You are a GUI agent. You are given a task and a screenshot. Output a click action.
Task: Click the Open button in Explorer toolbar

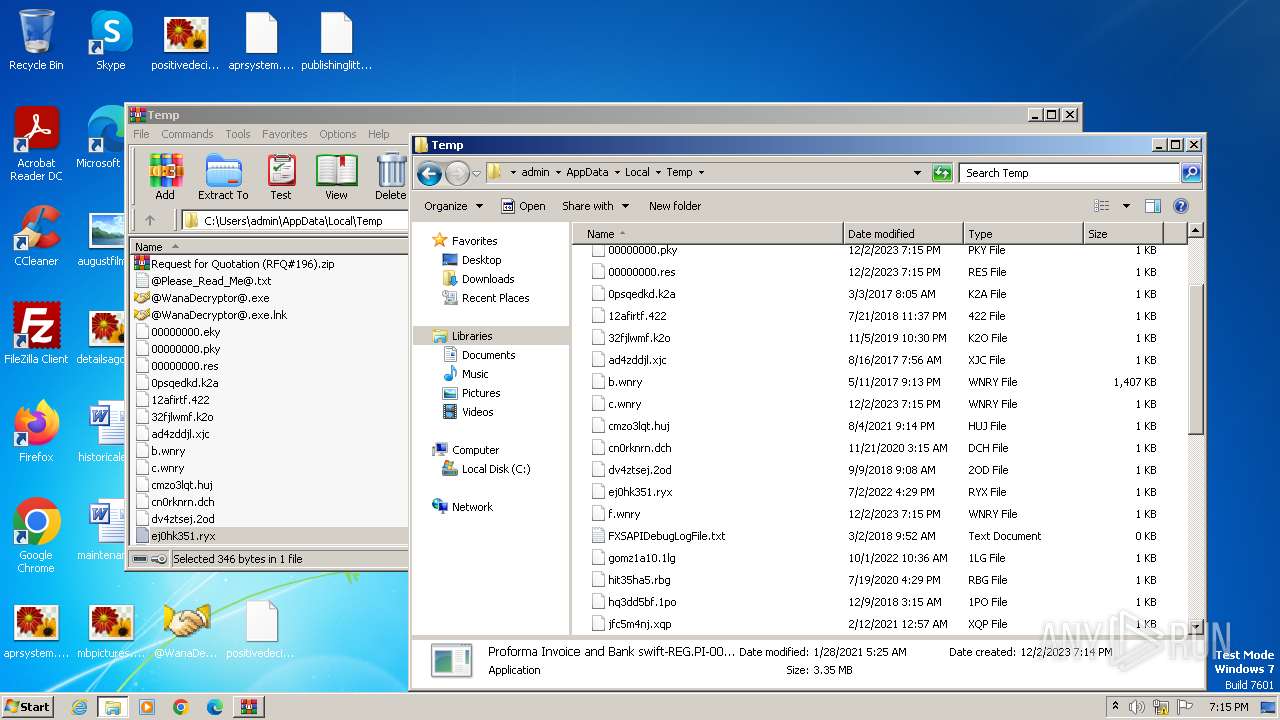pos(523,206)
